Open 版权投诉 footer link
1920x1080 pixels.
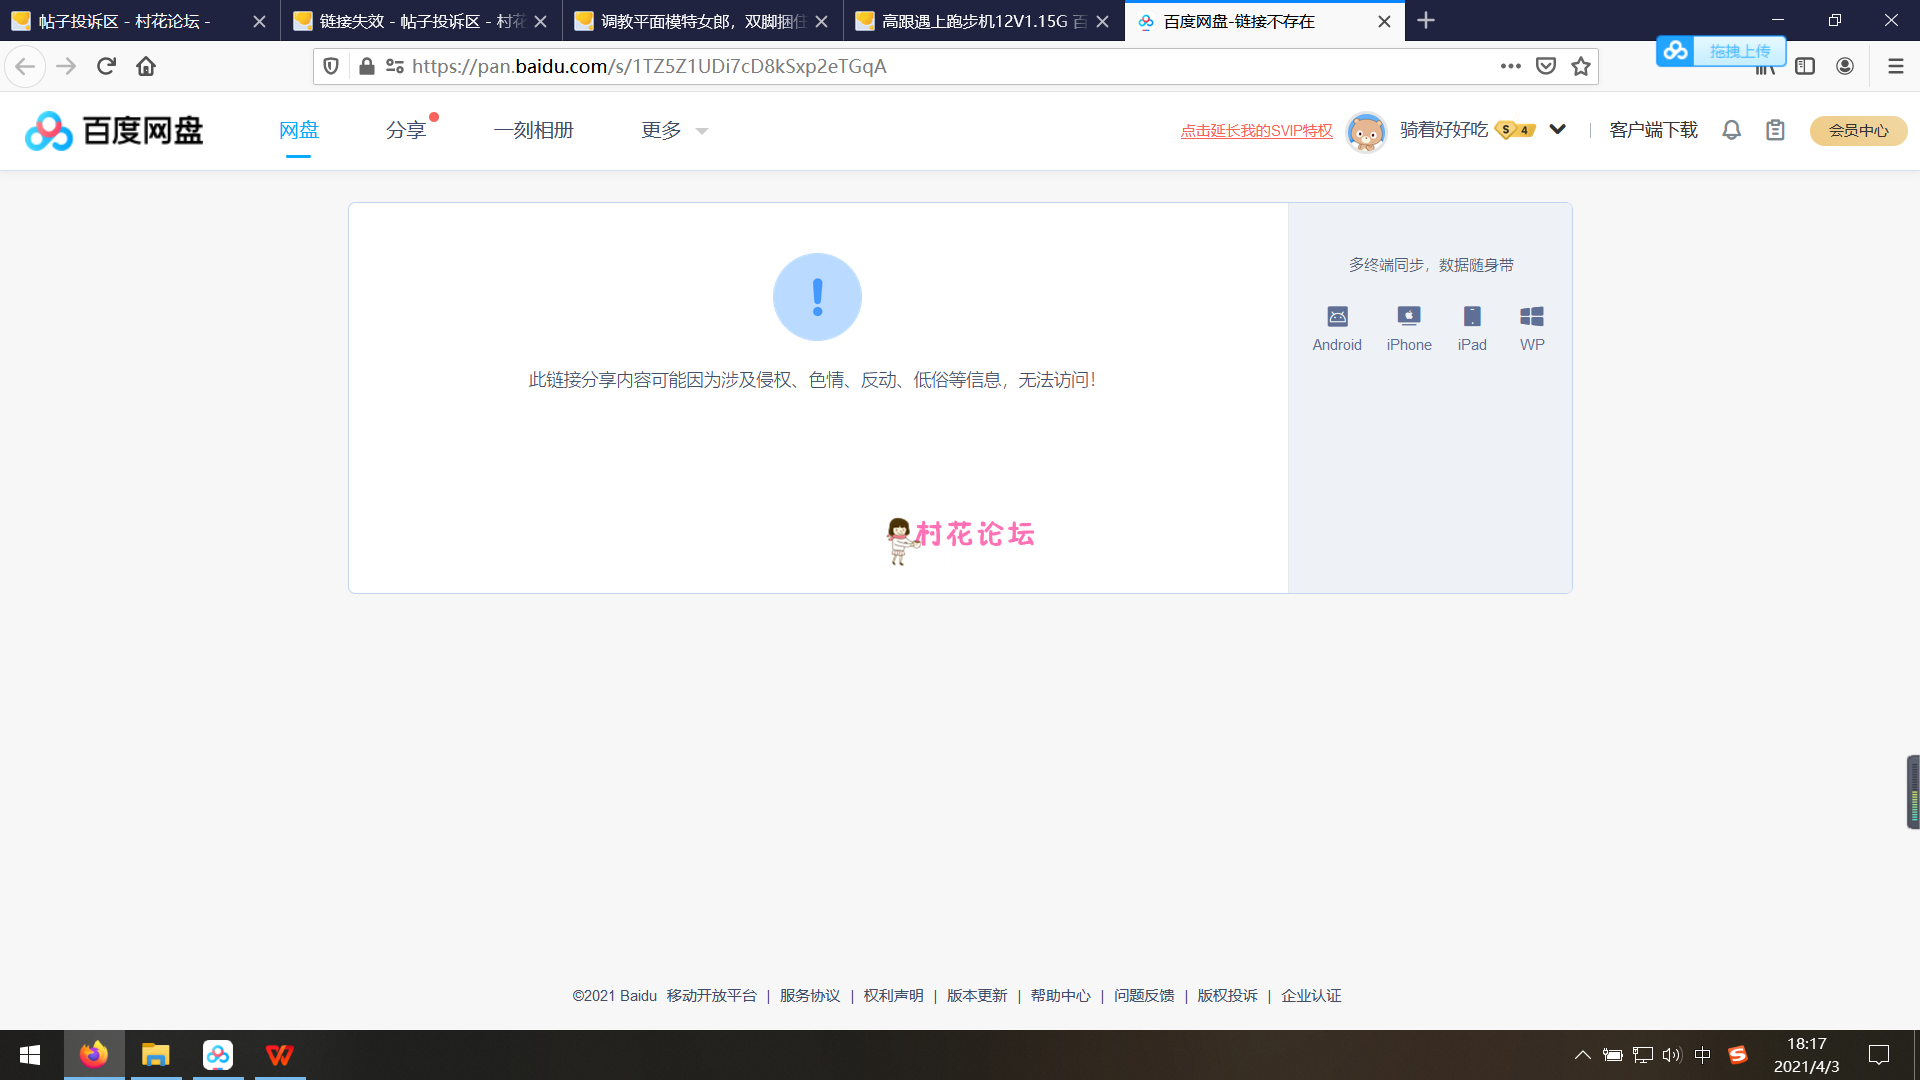pyautogui.click(x=1227, y=996)
